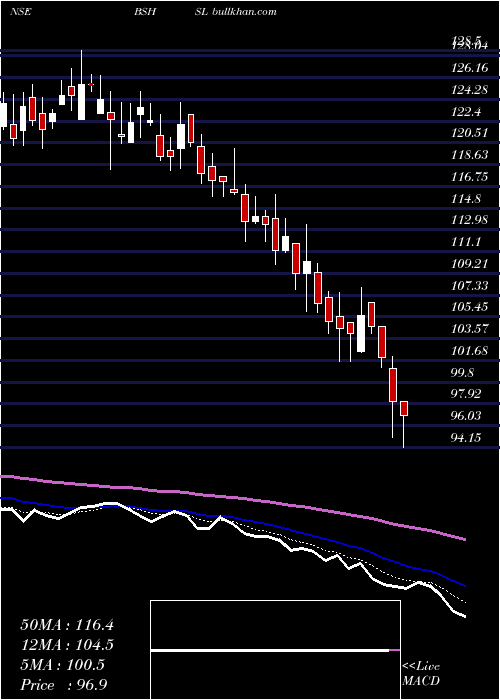Viewport: 500px width, 700px height.
Task: Click the bullkhan.com watermark text
Action: [x=244, y=12]
